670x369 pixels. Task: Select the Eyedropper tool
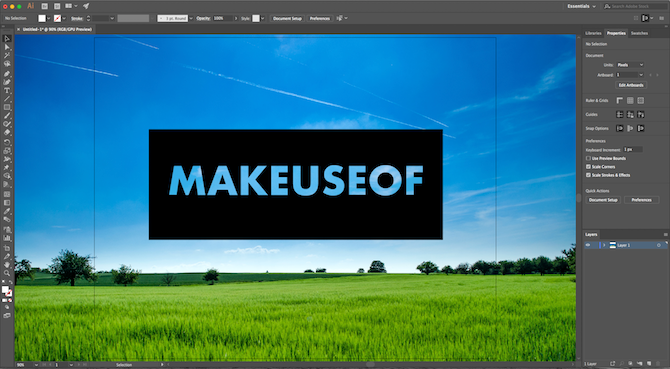point(7,211)
